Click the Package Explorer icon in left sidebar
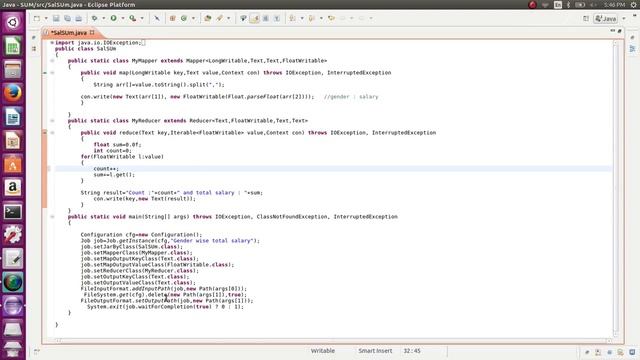The width and height of the screenshot is (640, 360). tap(34, 49)
